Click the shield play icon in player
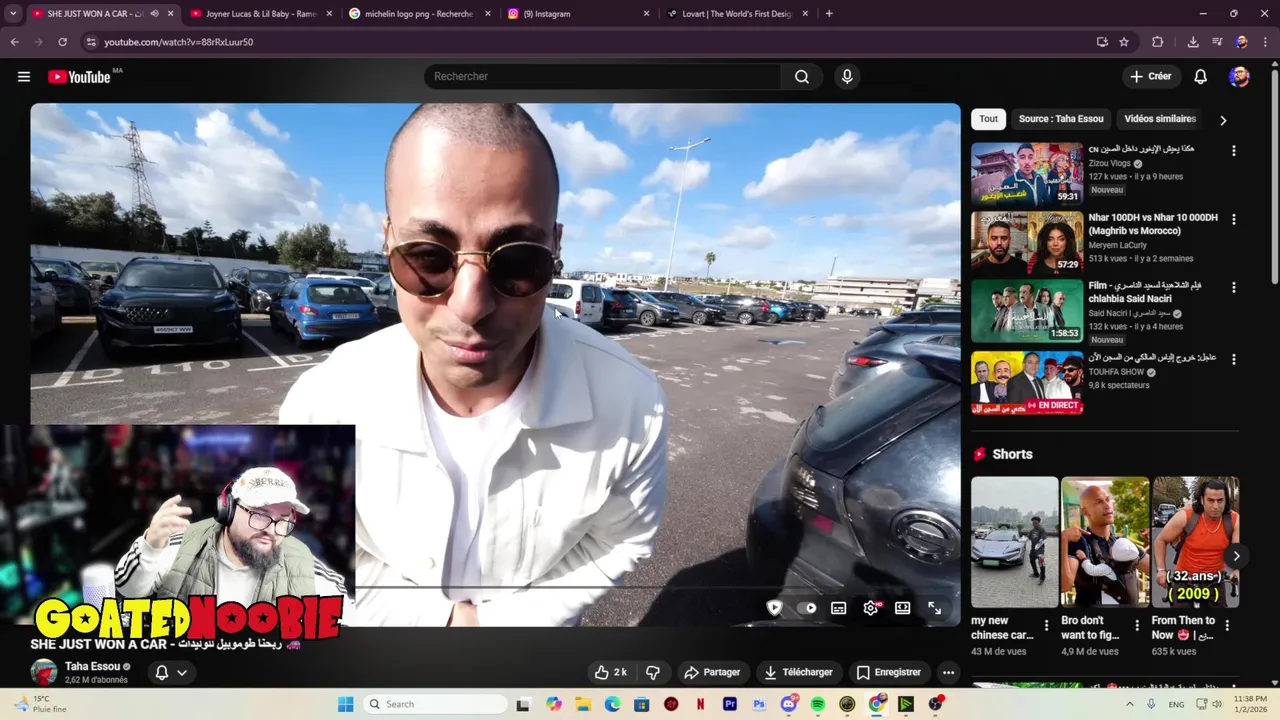 (x=774, y=608)
